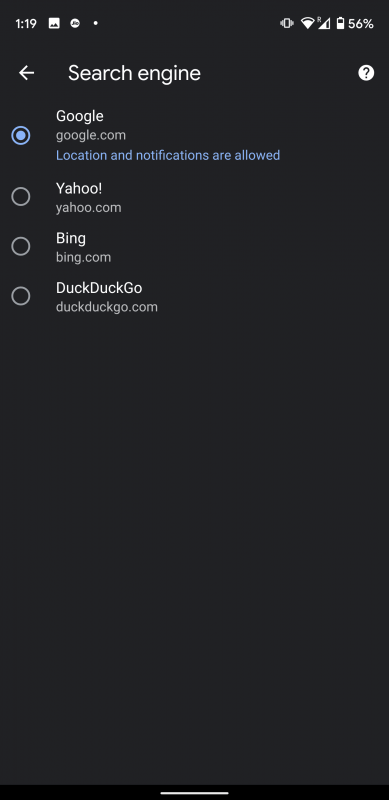
Task: Tap the battery icon in status bar
Action: coord(341,23)
